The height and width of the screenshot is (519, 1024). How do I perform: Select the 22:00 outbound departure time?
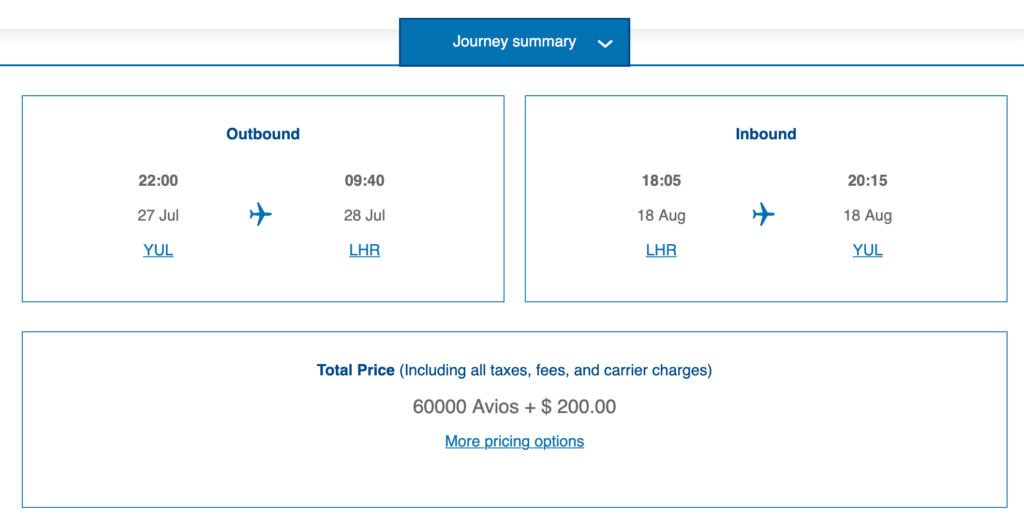tap(158, 181)
